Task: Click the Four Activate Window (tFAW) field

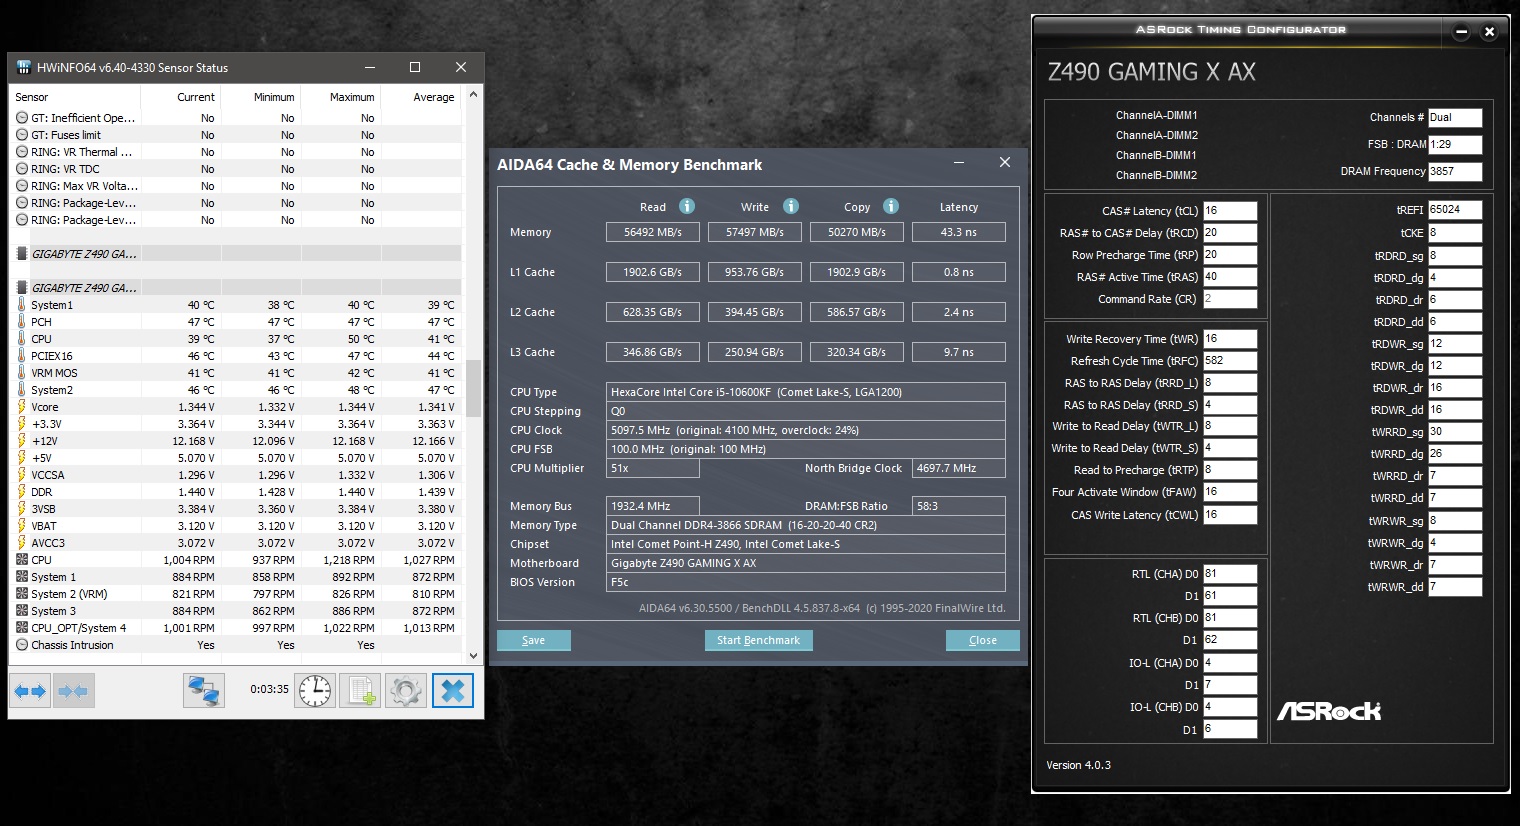Action: coord(1229,492)
